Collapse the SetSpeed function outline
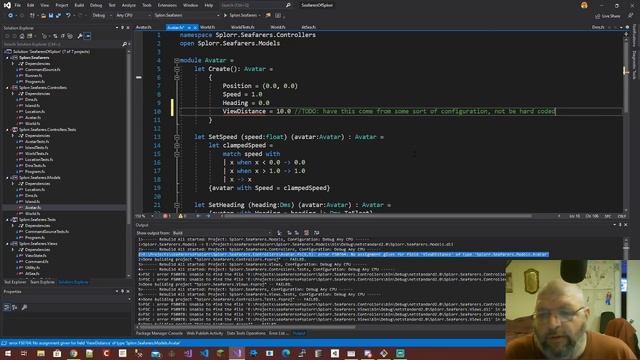This screenshot has width=640, height=360. coord(177,137)
